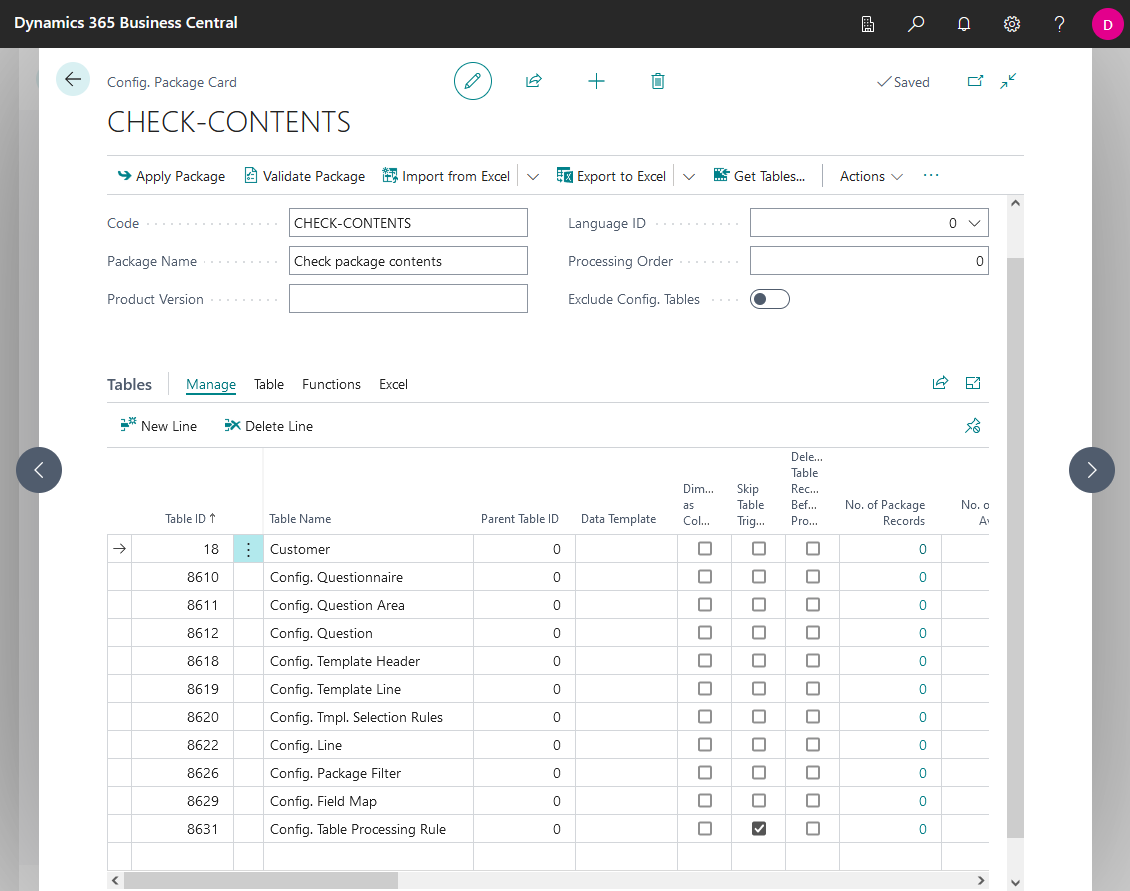This screenshot has height=891, width=1130.
Task: Click the share icon next to the pencil
Action: click(534, 81)
